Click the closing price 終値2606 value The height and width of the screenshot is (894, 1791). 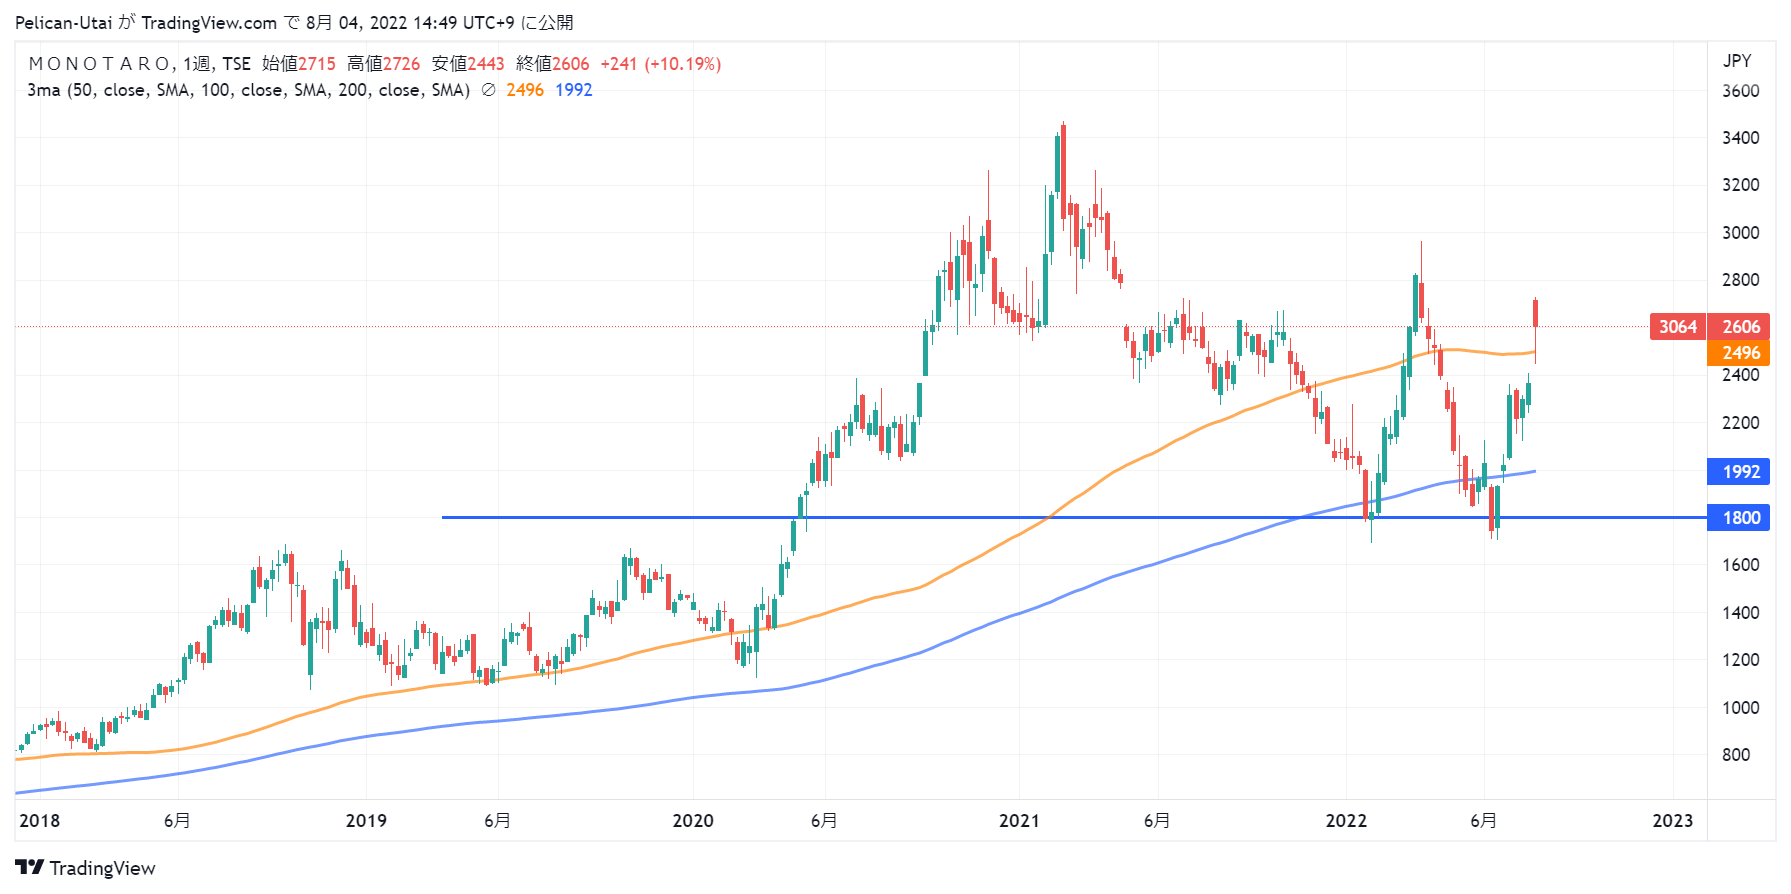(x=553, y=64)
